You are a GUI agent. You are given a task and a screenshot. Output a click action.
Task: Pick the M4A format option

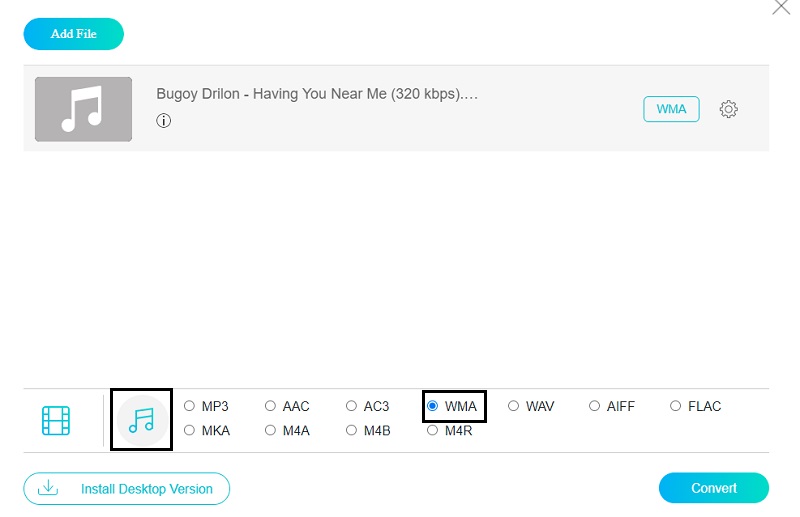[271, 430]
